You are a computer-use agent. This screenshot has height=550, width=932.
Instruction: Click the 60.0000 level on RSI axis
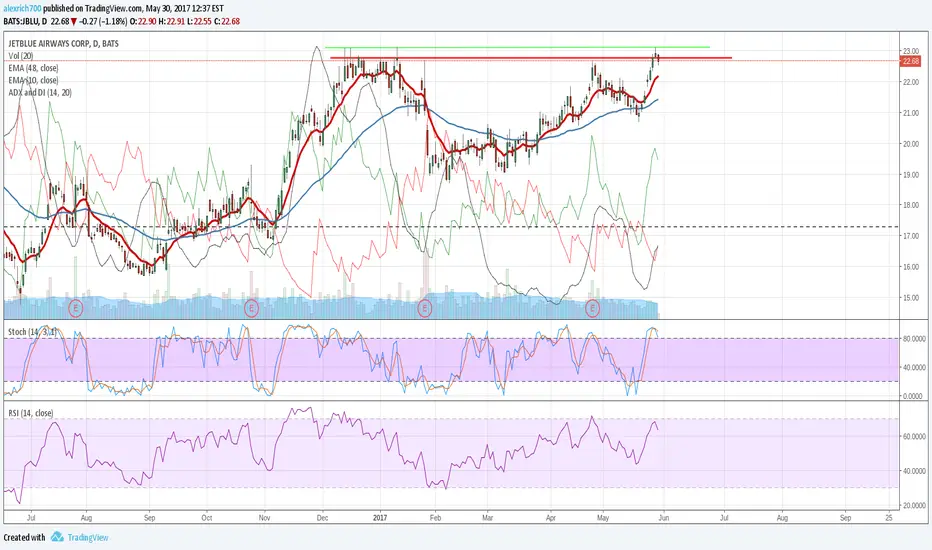914,436
